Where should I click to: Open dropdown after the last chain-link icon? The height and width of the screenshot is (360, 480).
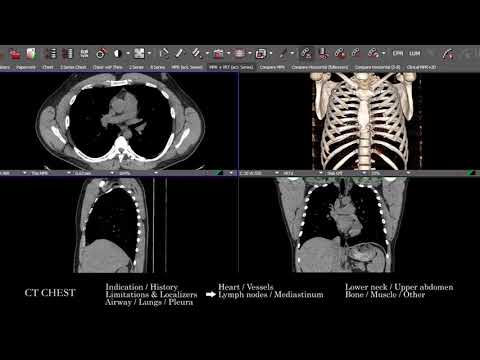tap(384, 53)
